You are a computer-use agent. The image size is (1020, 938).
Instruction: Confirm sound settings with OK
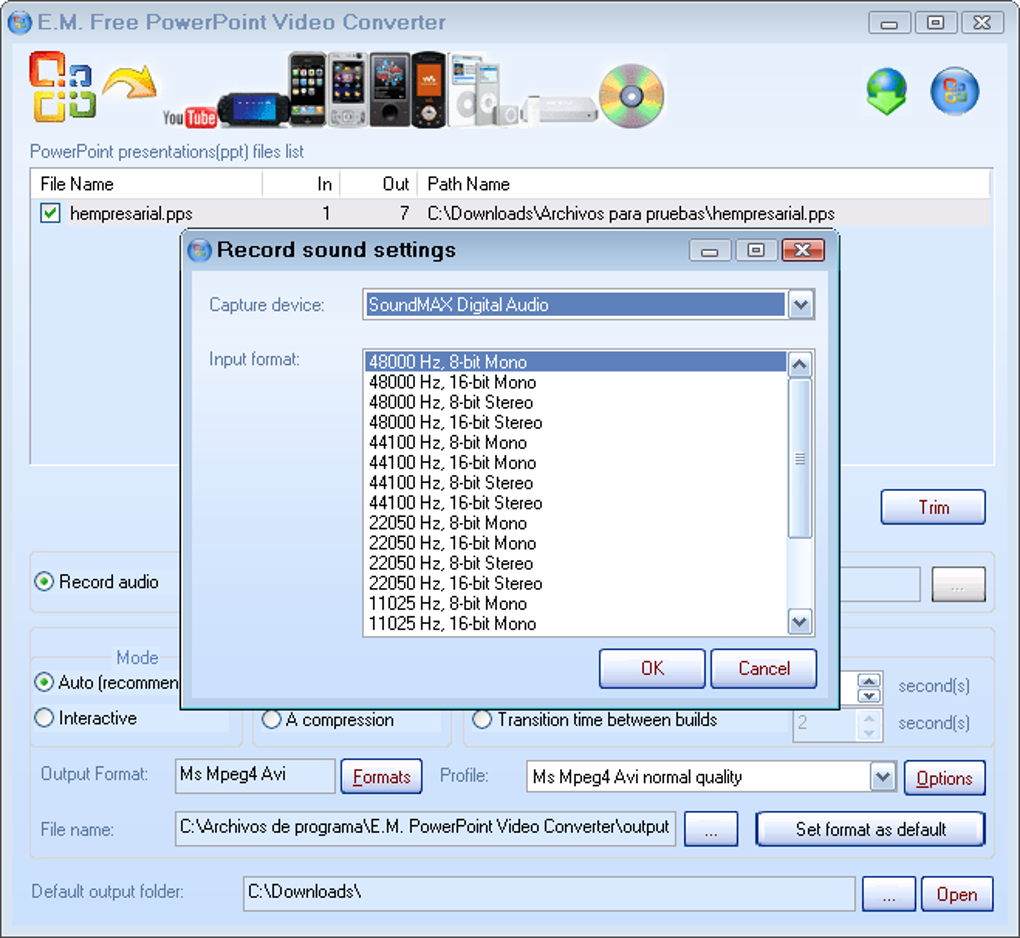pyautogui.click(x=652, y=668)
